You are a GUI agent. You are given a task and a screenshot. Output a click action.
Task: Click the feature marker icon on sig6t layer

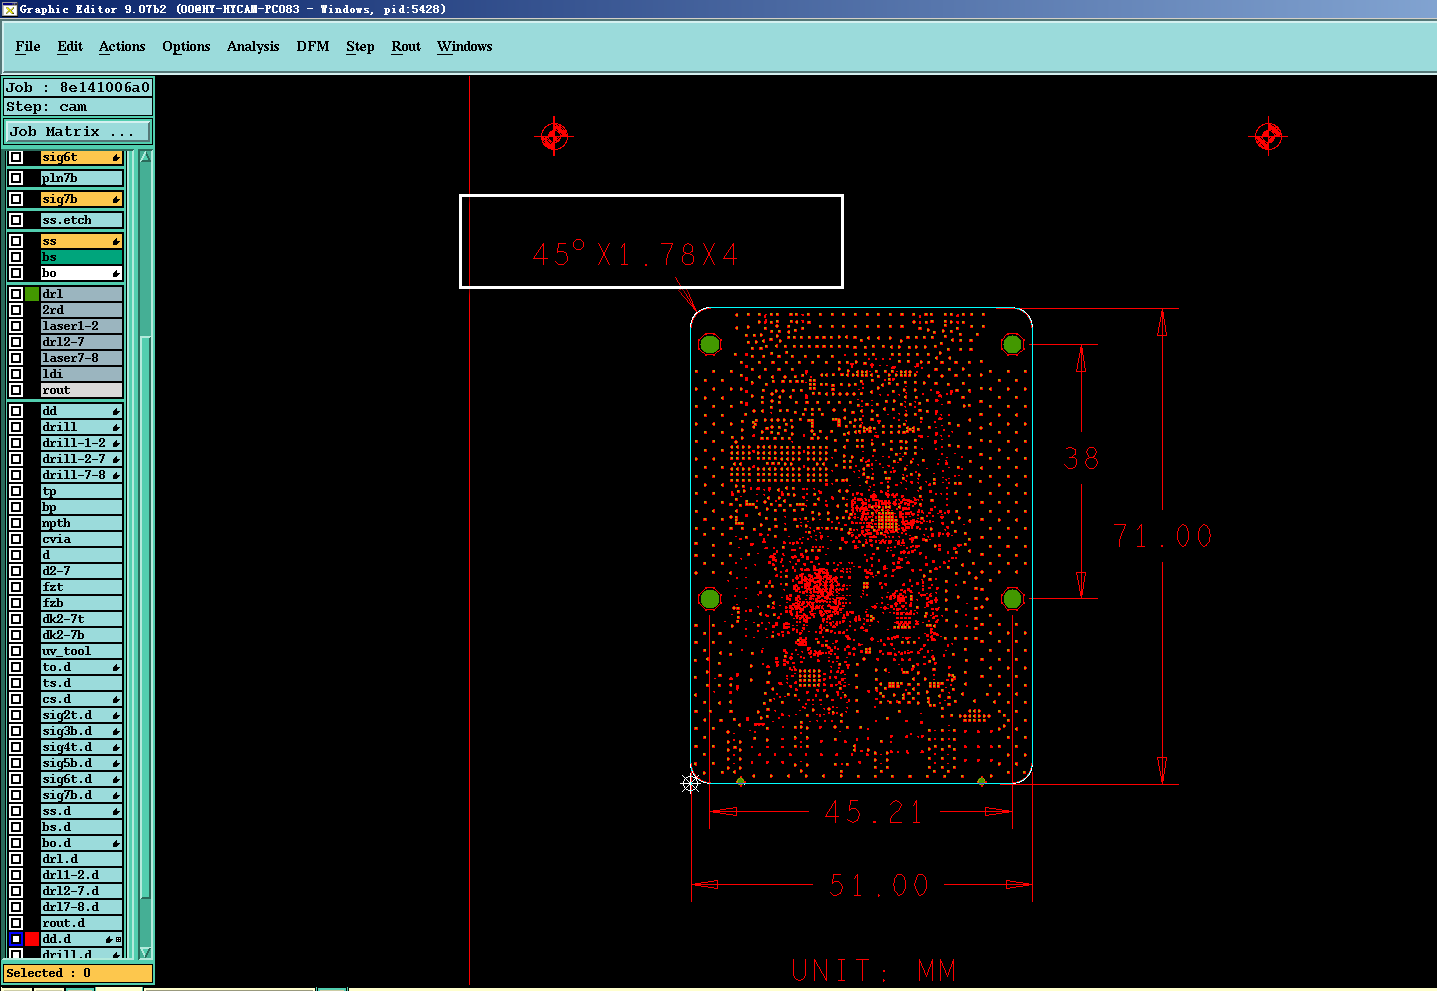coord(116,158)
